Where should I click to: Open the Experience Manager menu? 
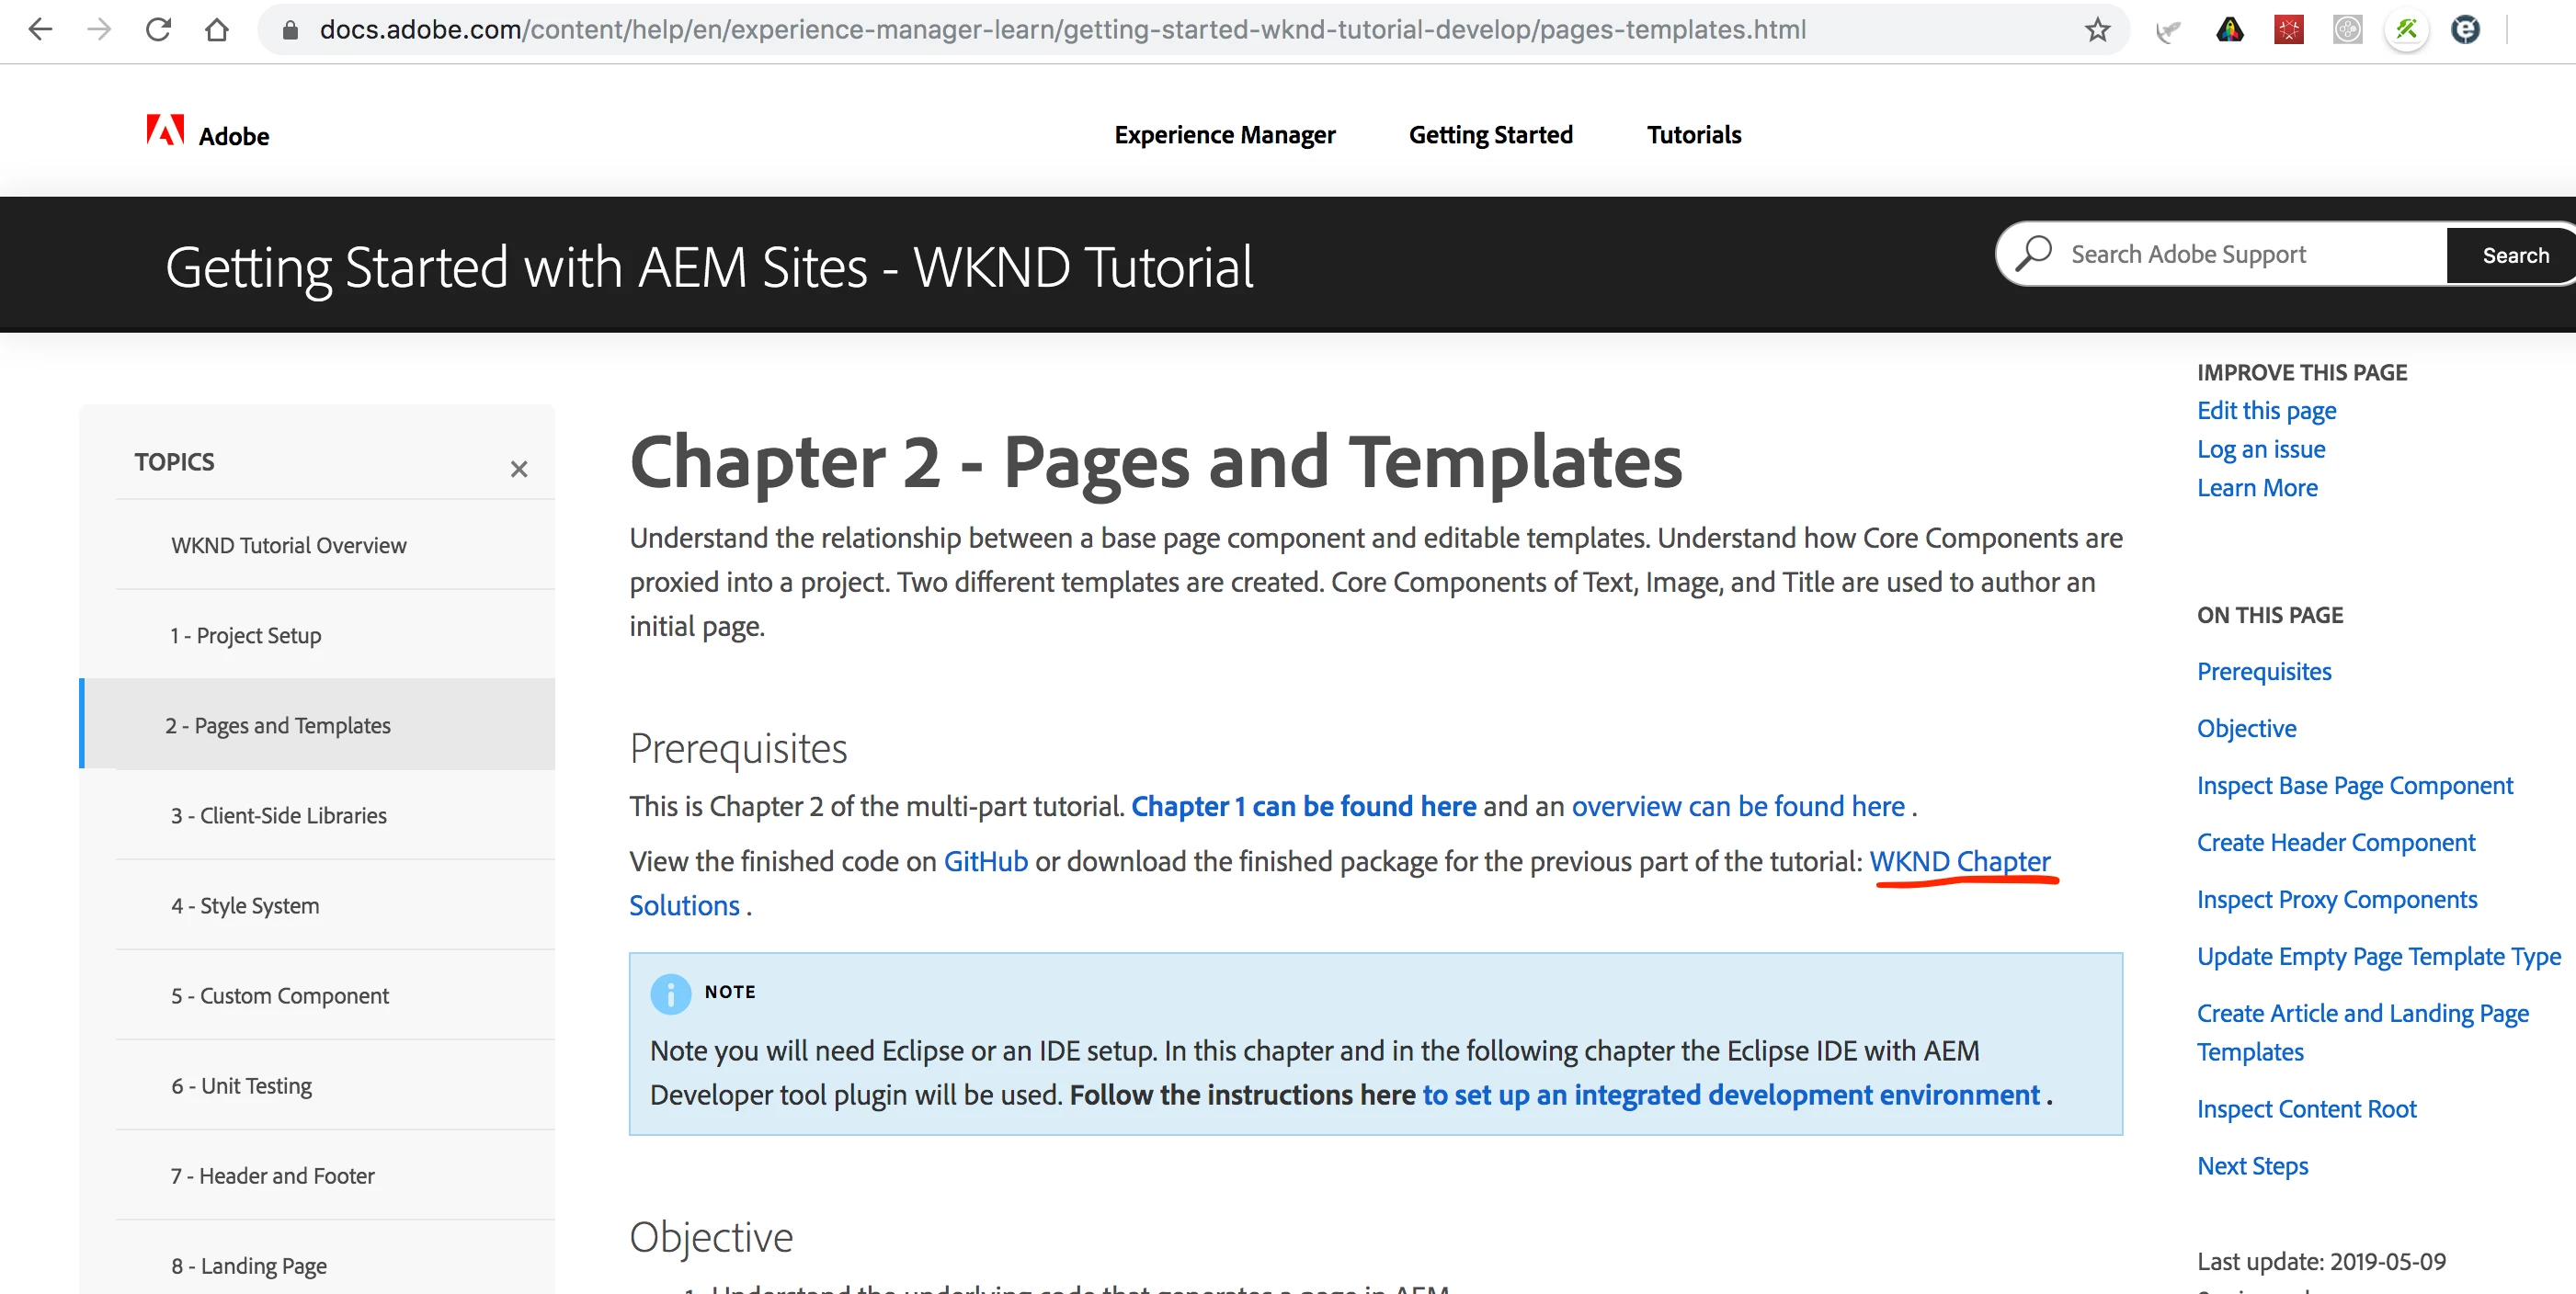[1224, 135]
